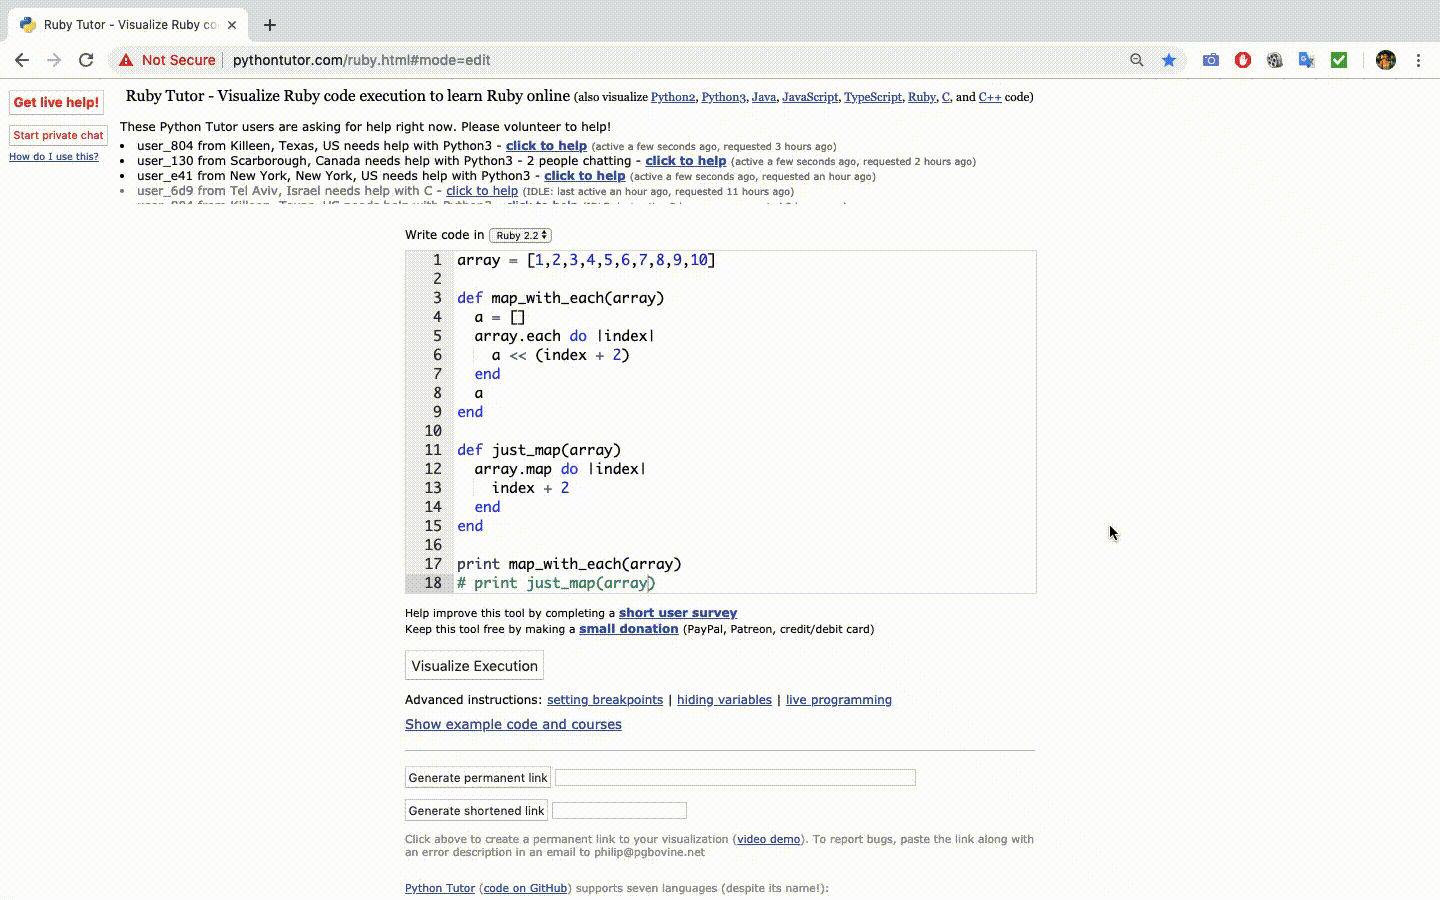Click the code line 'def just_map(array)'

(539, 450)
